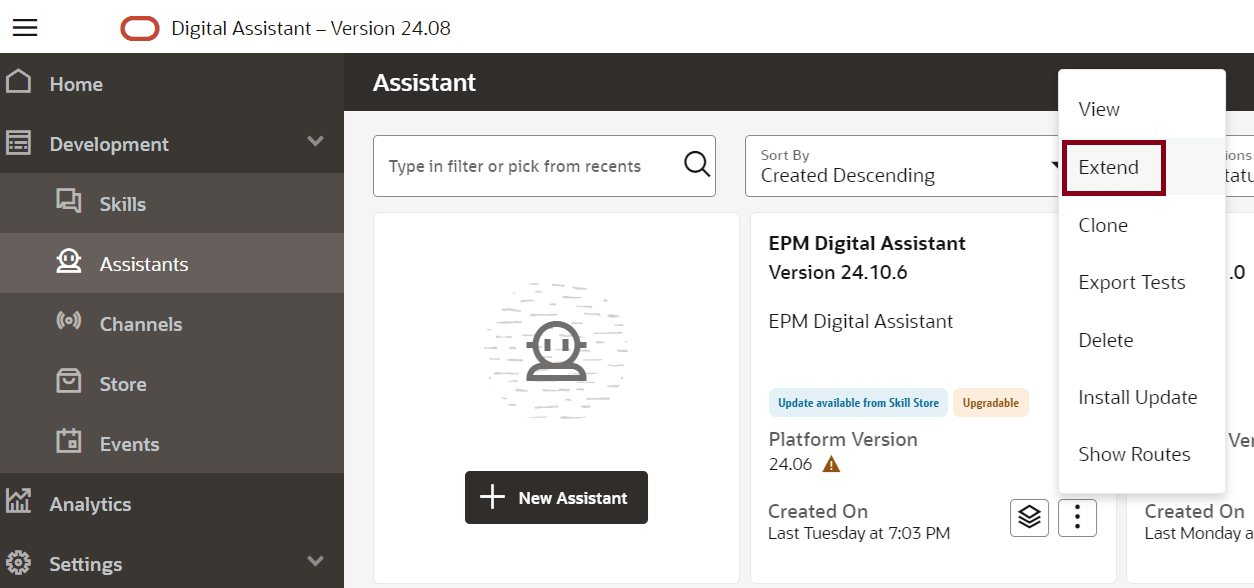Expand the Settings section
The width and height of the screenshot is (1254, 588).
pyautogui.click(x=315, y=562)
